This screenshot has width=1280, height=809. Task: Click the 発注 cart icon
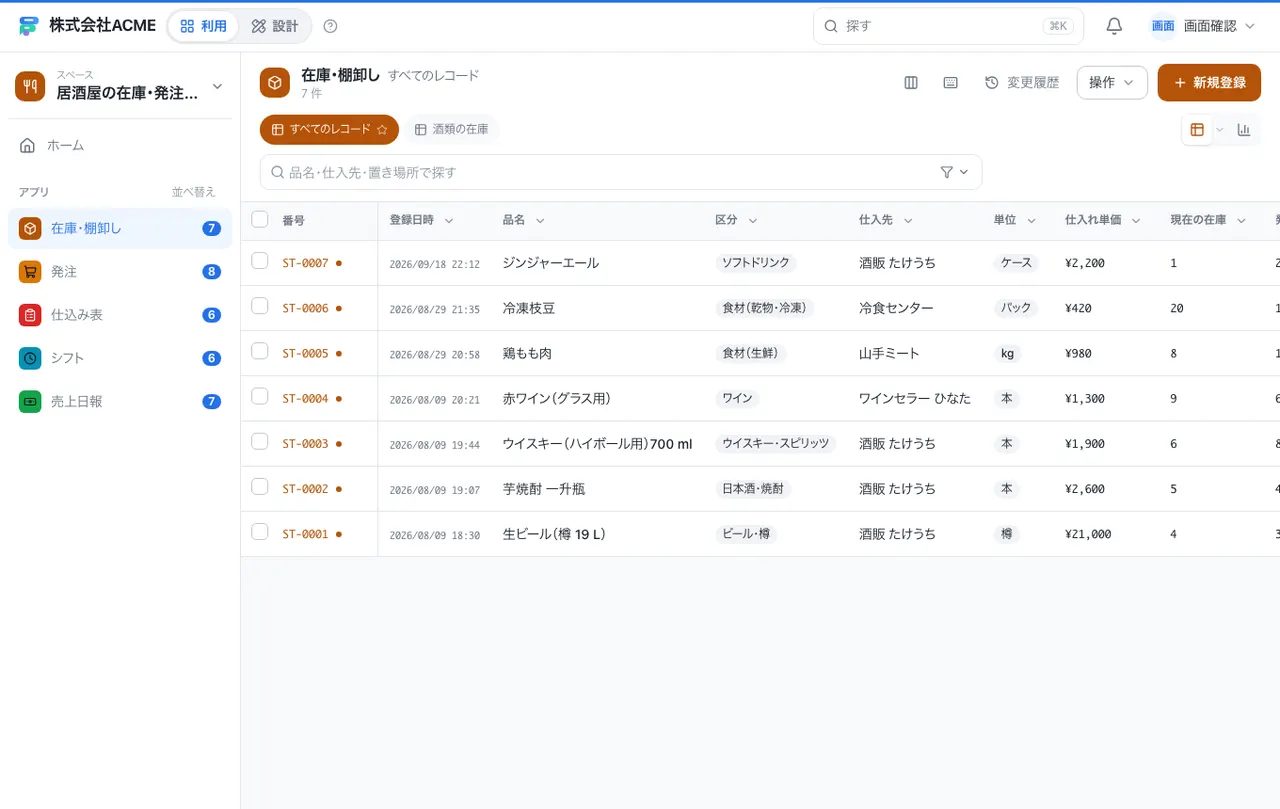point(30,272)
